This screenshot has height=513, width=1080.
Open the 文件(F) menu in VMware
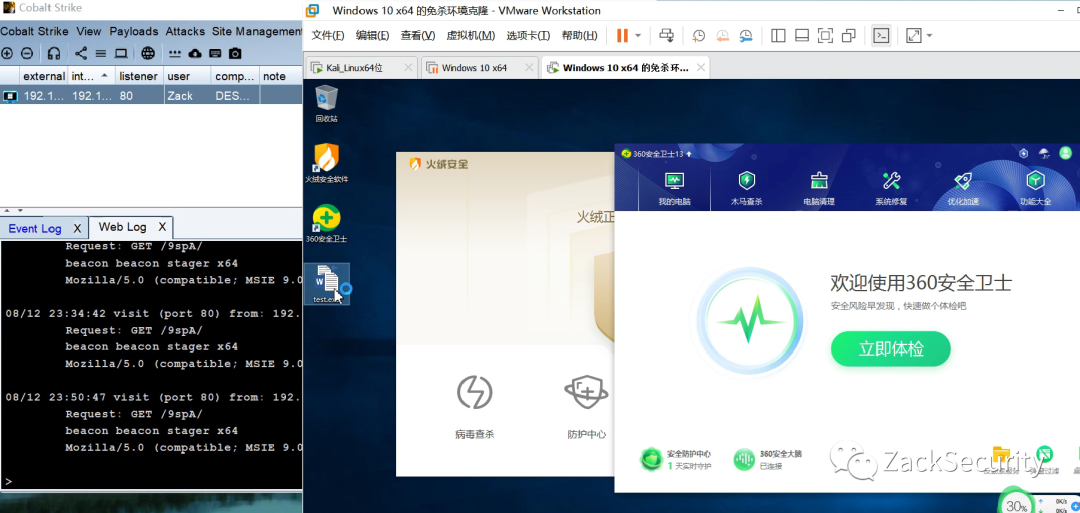click(328, 36)
